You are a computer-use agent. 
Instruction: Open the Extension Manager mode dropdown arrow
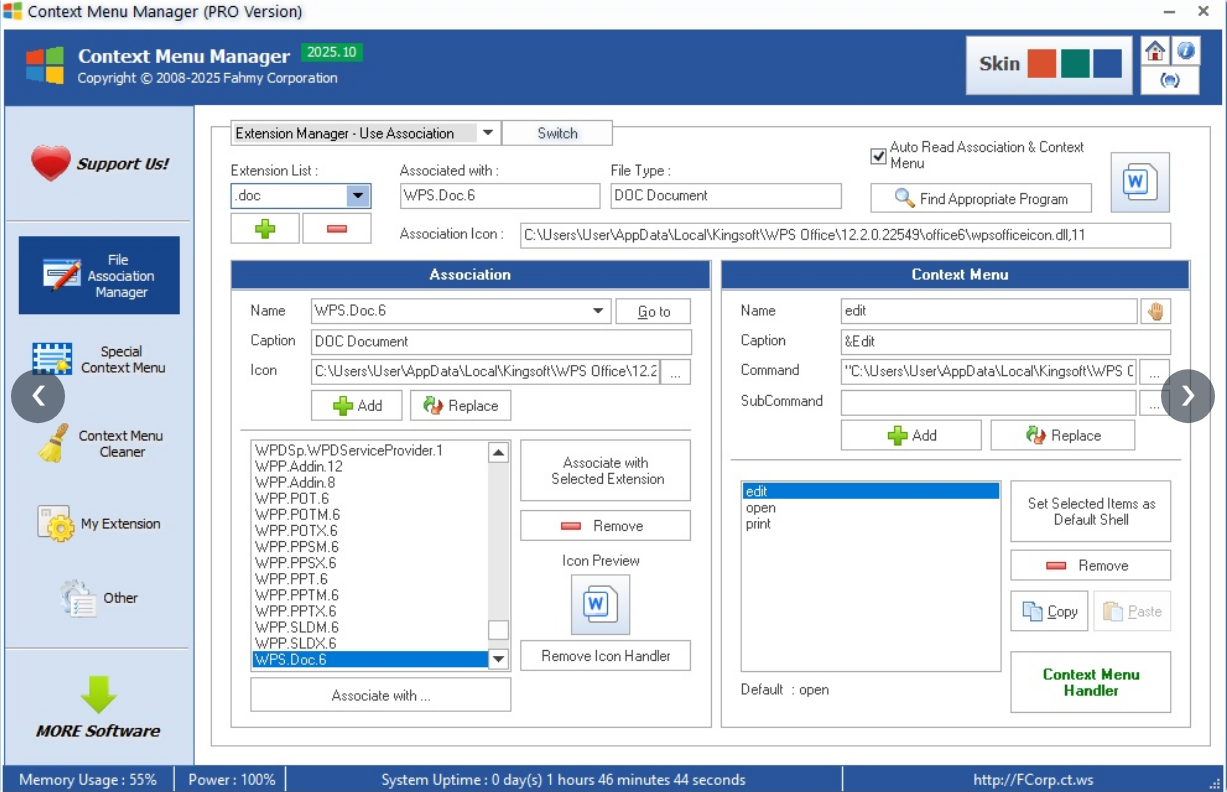[488, 132]
